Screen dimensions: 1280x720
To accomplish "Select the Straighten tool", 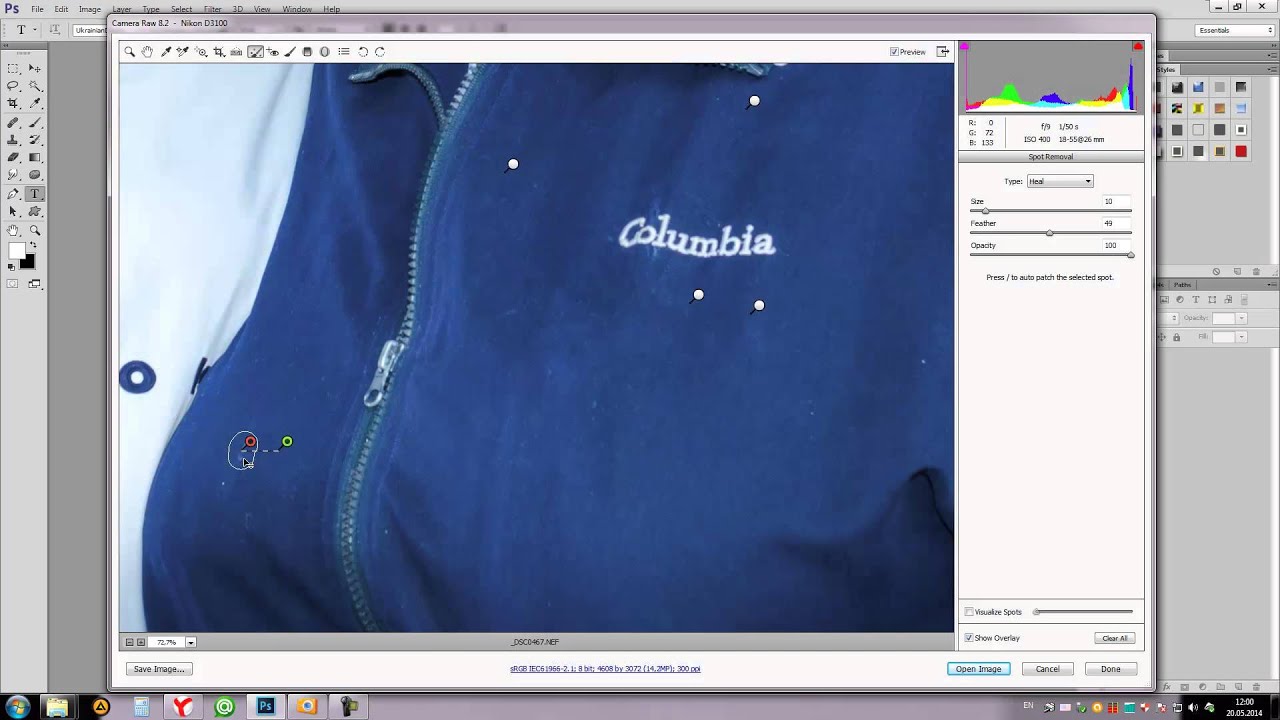I will (x=237, y=52).
